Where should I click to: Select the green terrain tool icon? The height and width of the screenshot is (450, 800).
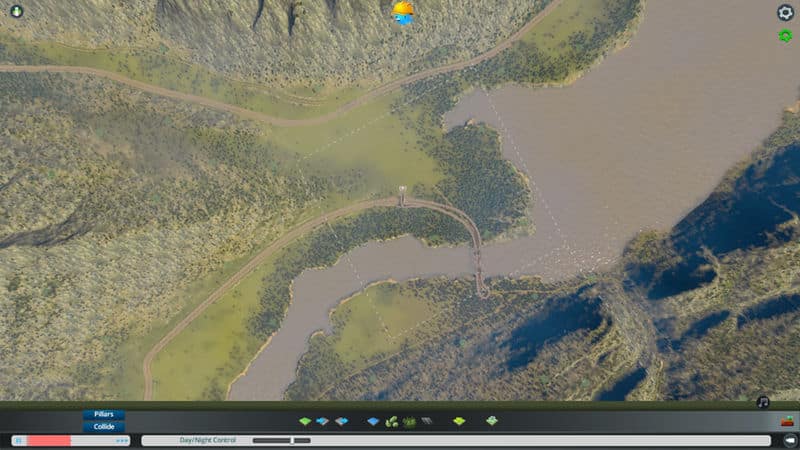pos(306,421)
